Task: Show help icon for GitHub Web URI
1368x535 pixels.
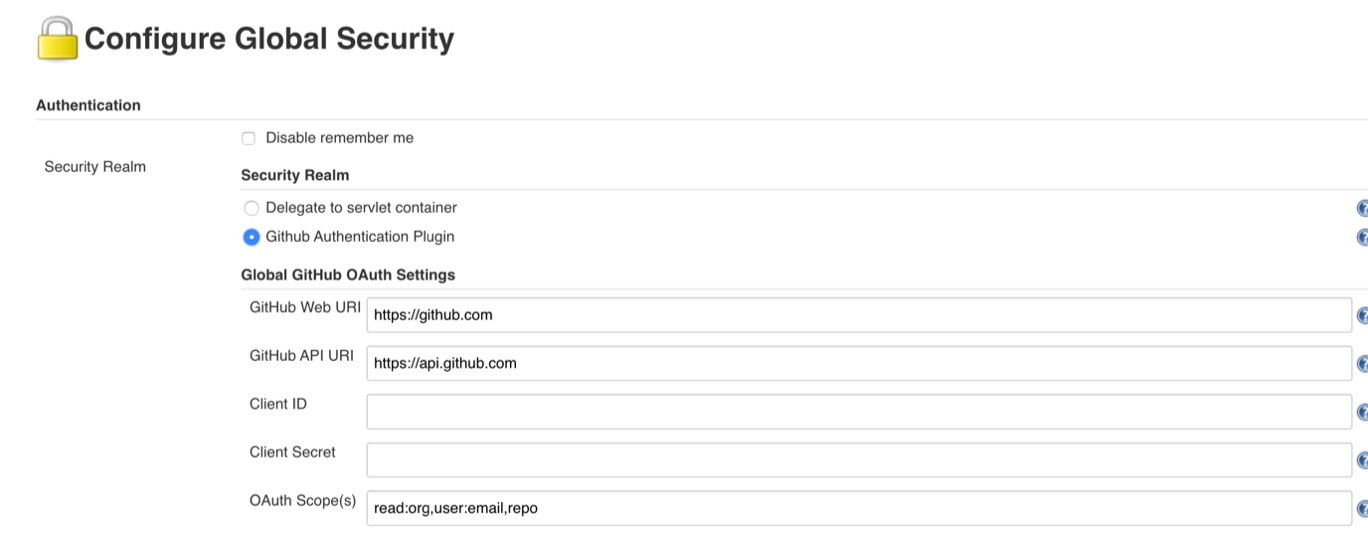Action: click(x=1362, y=316)
